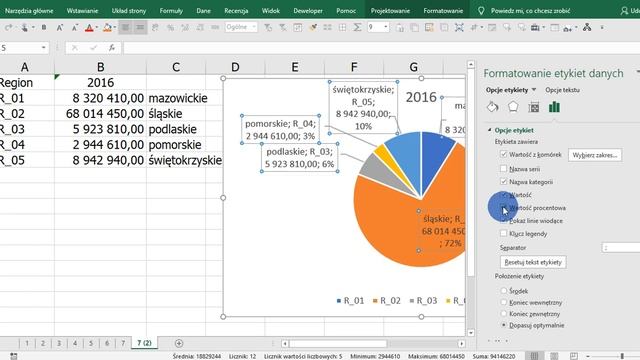640x360 pixels.
Task: Open the Opcje etykiety dropdown arrow
Action: [x=534, y=90]
